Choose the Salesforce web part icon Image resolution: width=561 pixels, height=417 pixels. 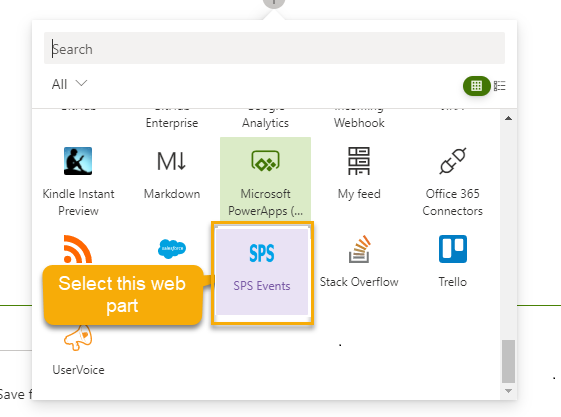(x=172, y=249)
